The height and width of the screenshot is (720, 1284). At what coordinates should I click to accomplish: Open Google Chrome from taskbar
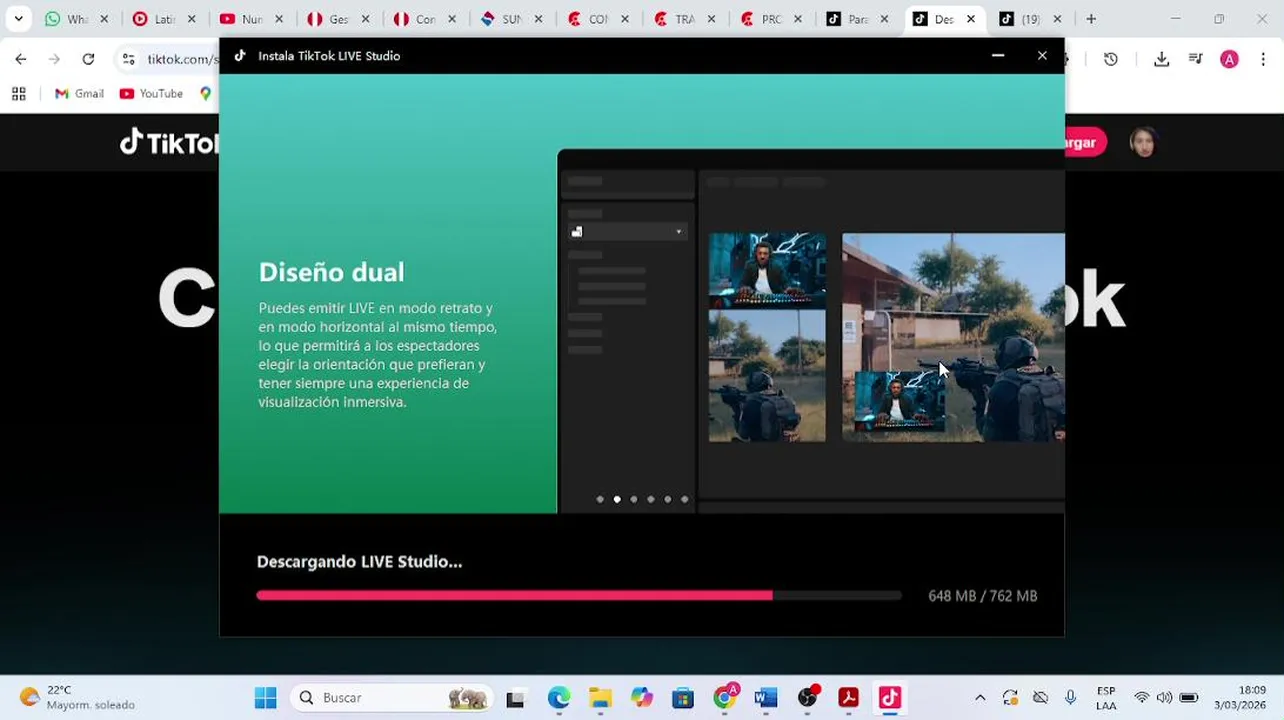[x=725, y=698]
